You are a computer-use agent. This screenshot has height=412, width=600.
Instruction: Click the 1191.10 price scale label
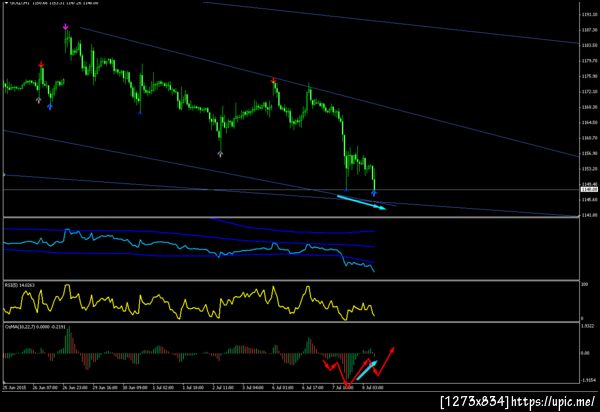(589, 15)
